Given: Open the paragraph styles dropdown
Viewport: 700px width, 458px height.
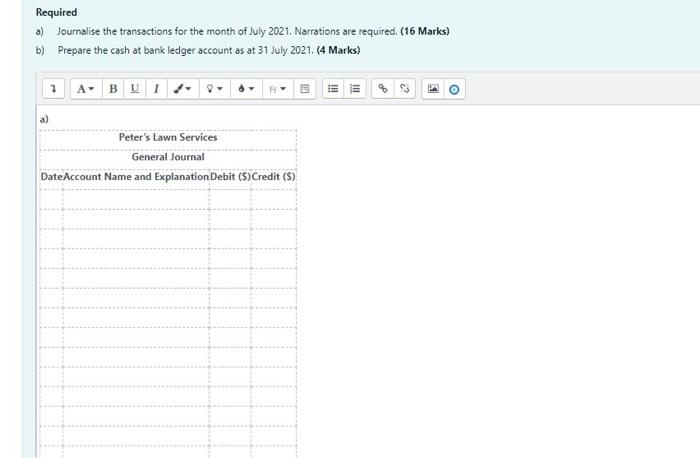Looking at the screenshot, I should pos(86,89).
